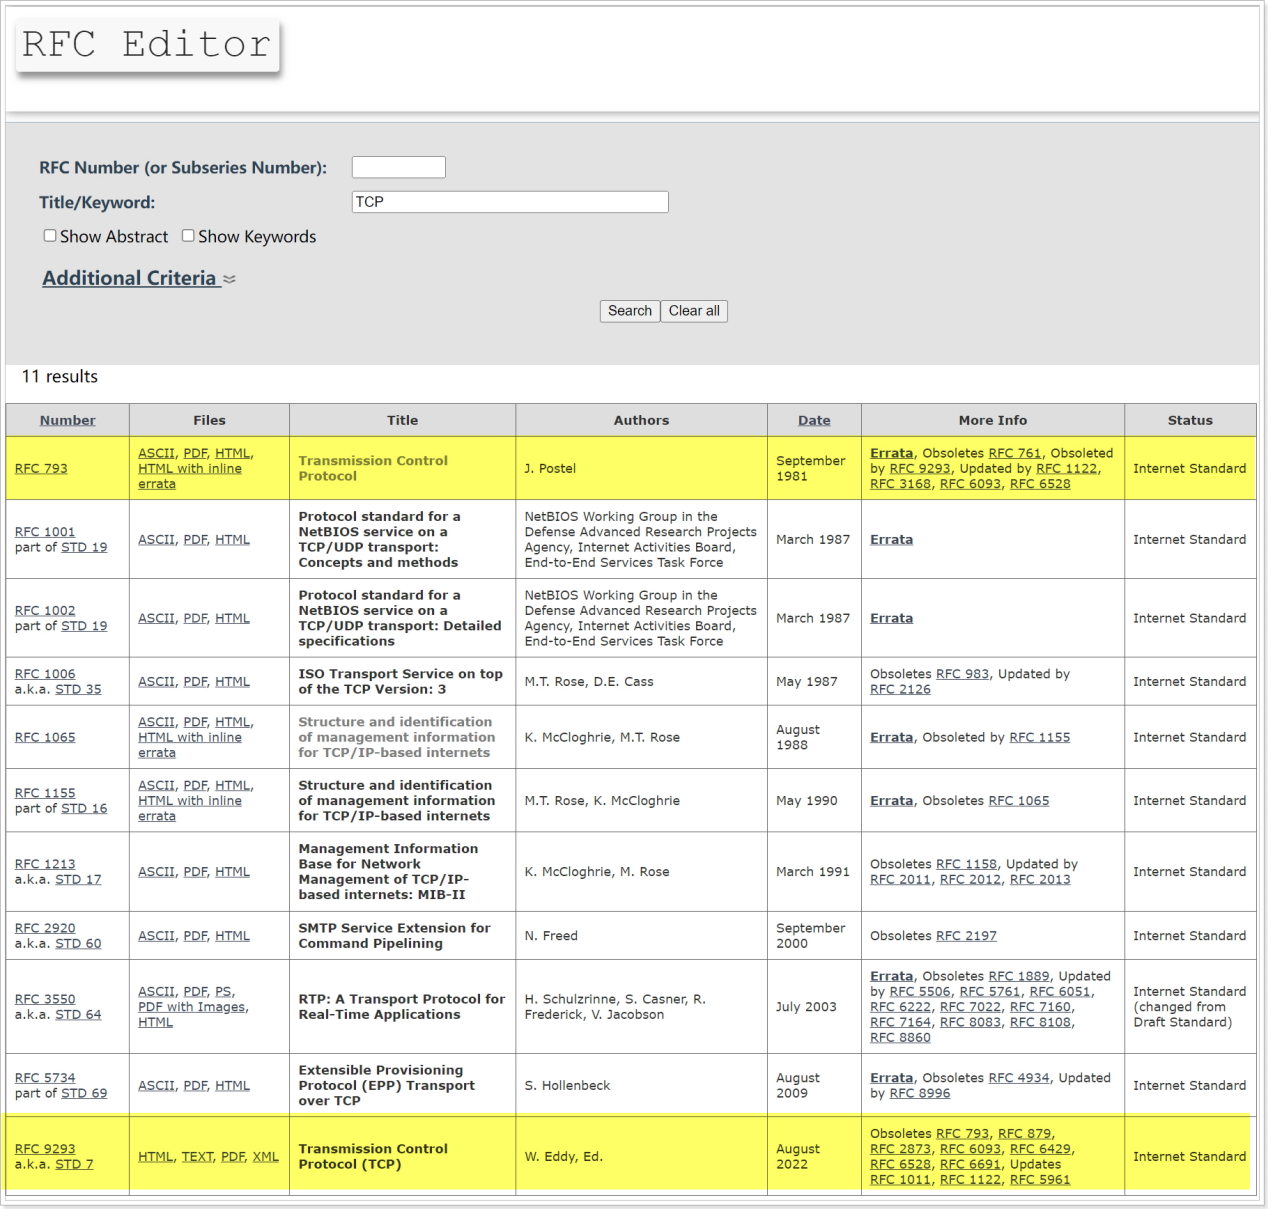Open the RFC 1889 link
The width and height of the screenshot is (1268, 1209).
(x=1019, y=976)
